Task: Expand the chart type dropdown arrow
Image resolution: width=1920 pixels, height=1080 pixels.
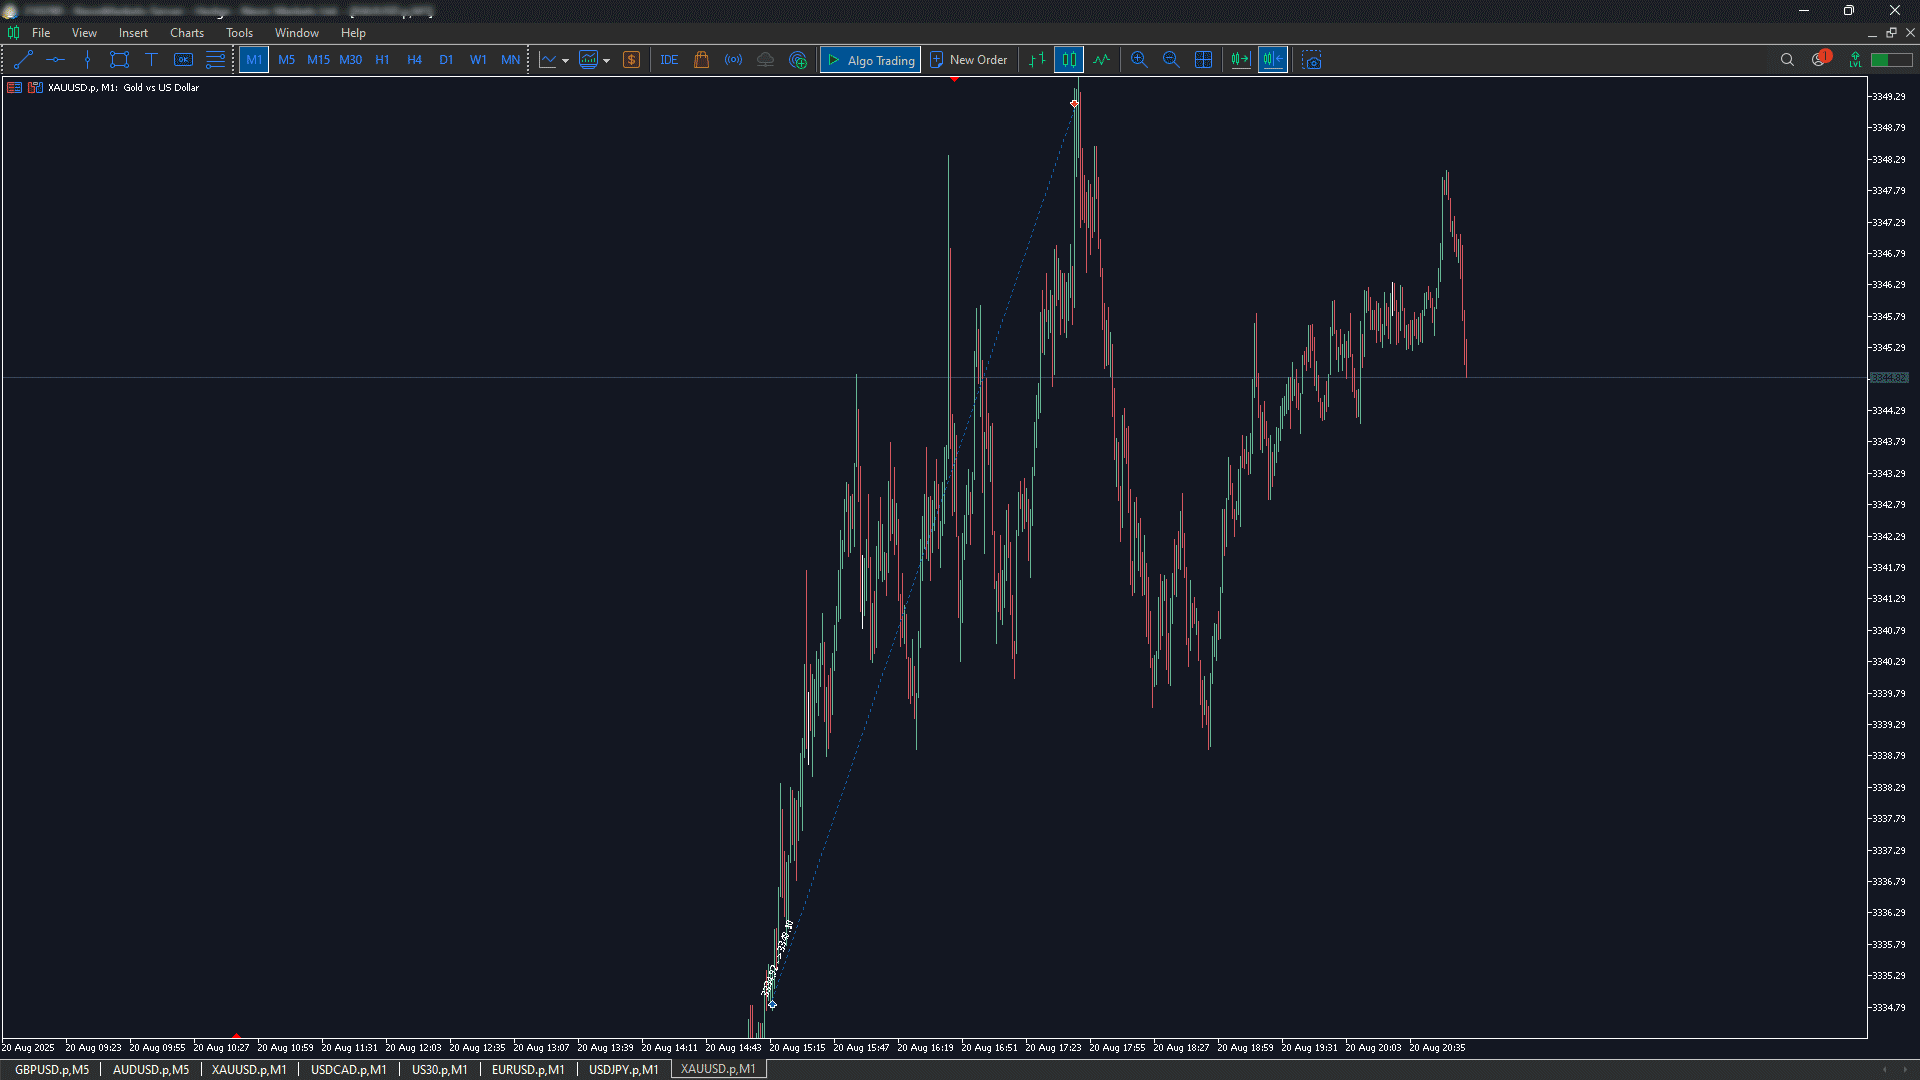Action: click(x=566, y=61)
